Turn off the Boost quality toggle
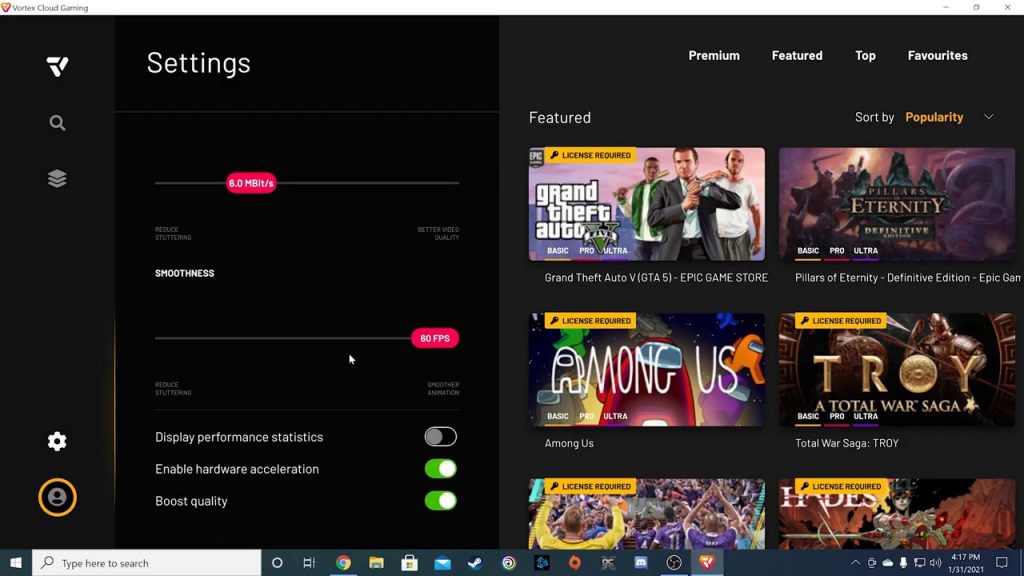The width and height of the screenshot is (1024, 576). (x=441, y=501)
